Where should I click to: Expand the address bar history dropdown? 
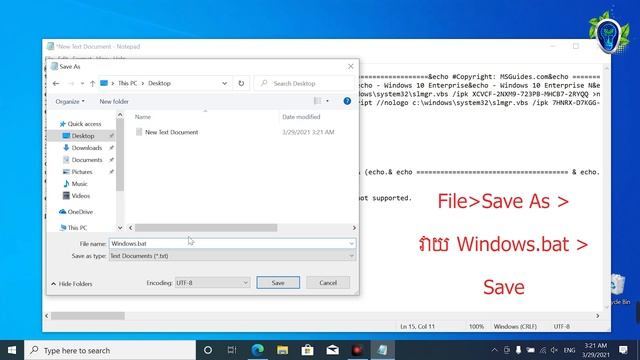pyautogui.click(x=224, y=83)
